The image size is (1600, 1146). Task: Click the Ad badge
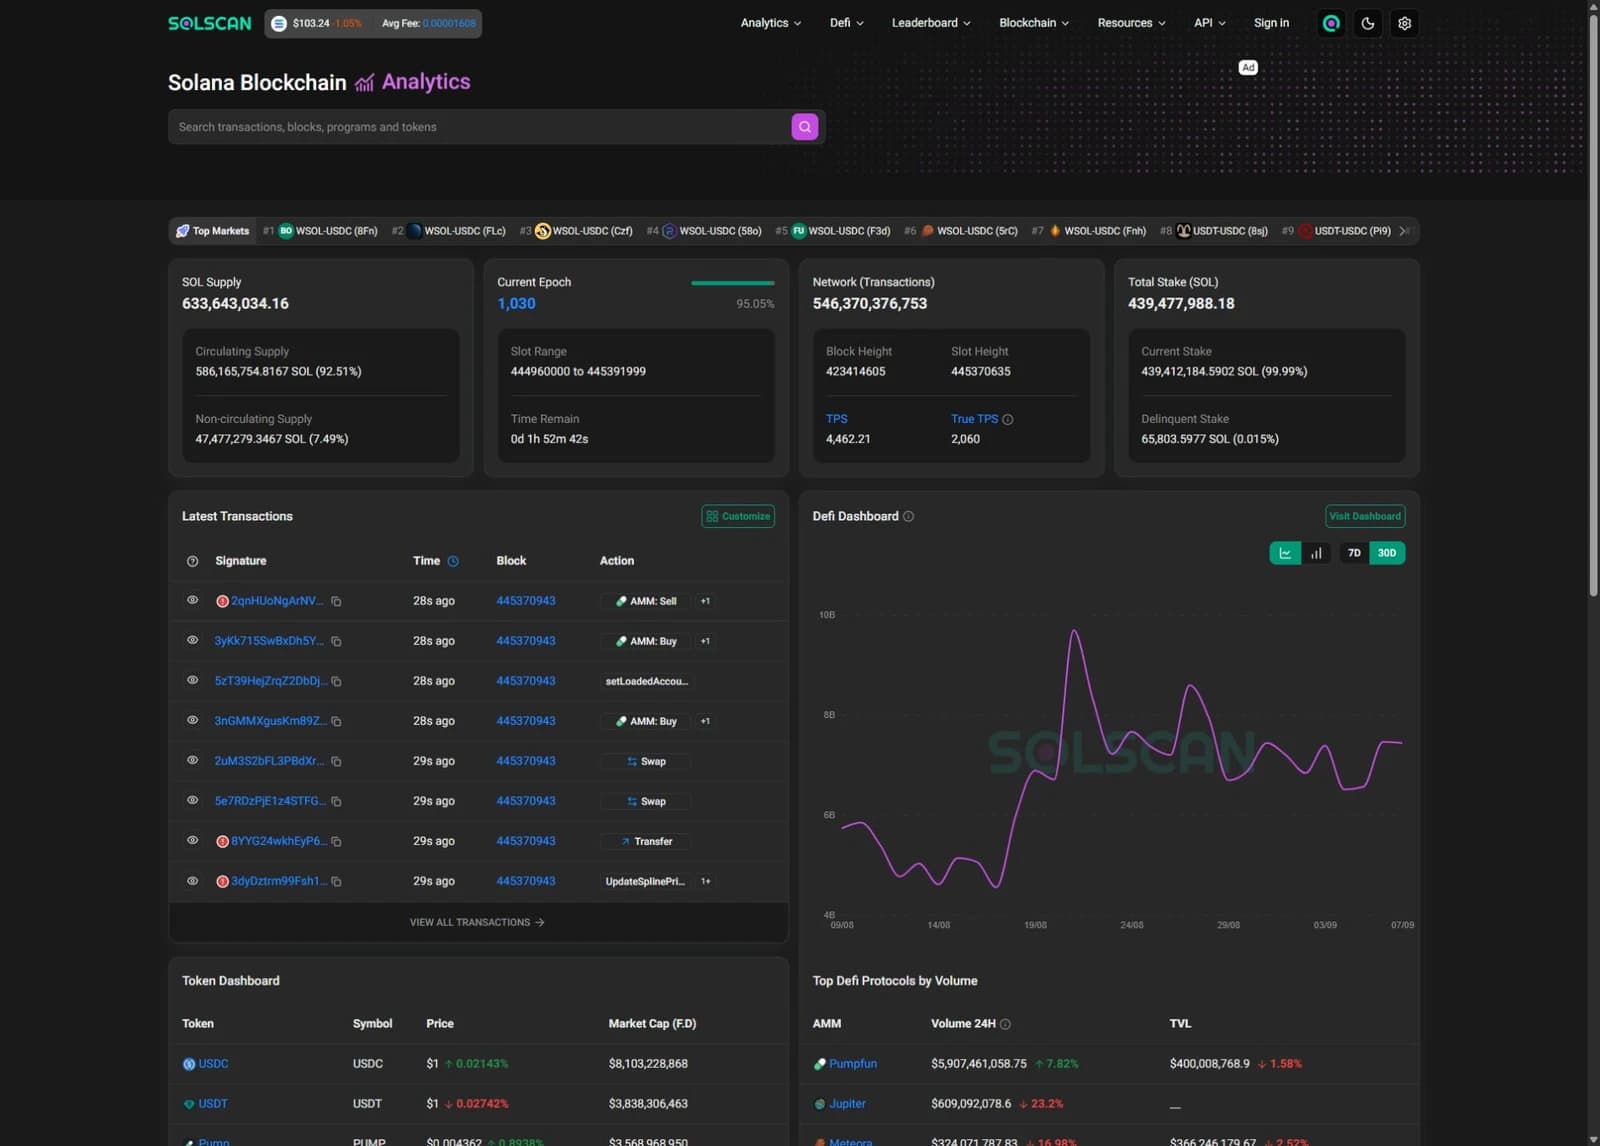point(1248,68)
